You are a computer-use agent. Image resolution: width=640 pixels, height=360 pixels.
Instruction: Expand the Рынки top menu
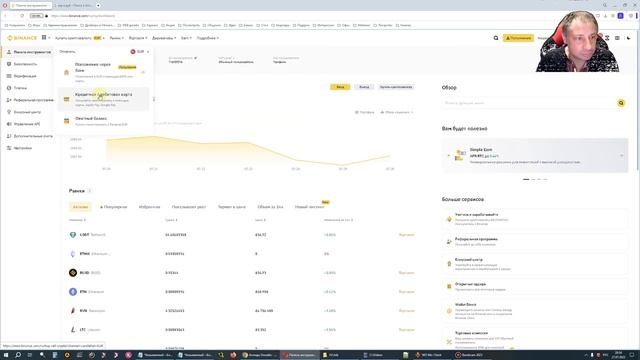[116, 38]
